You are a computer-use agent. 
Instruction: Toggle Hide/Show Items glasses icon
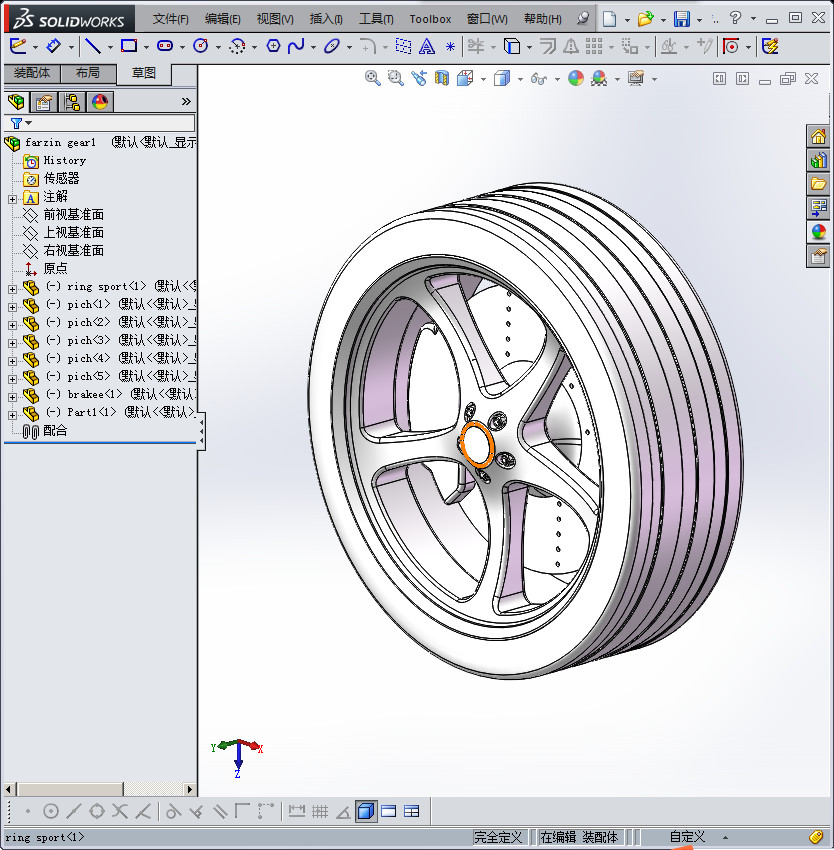point(539,78)
